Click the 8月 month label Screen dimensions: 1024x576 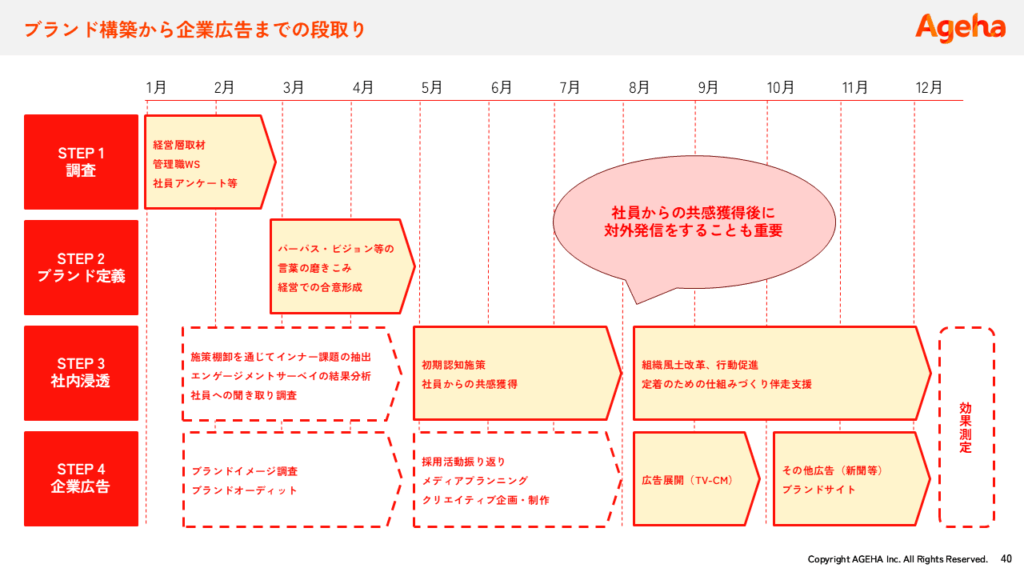[x=639, y=87]
